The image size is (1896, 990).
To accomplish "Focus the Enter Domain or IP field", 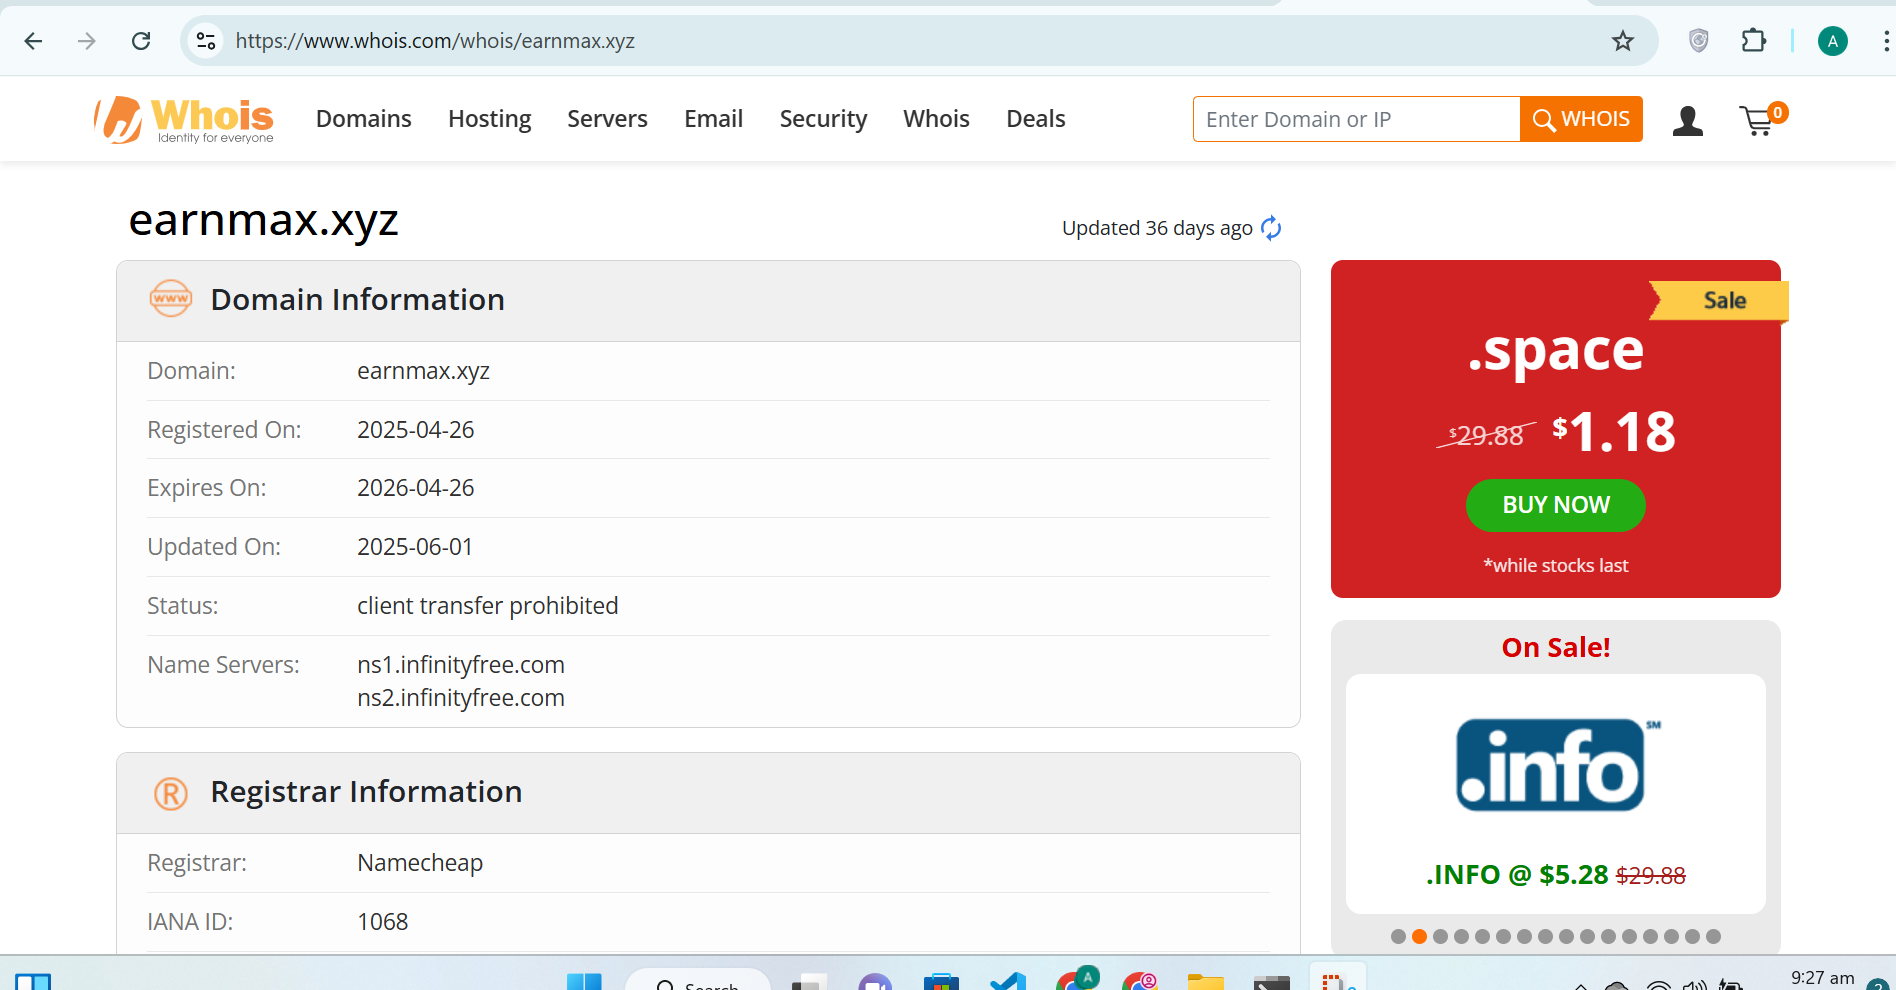I will click(x=1356, y=120).
